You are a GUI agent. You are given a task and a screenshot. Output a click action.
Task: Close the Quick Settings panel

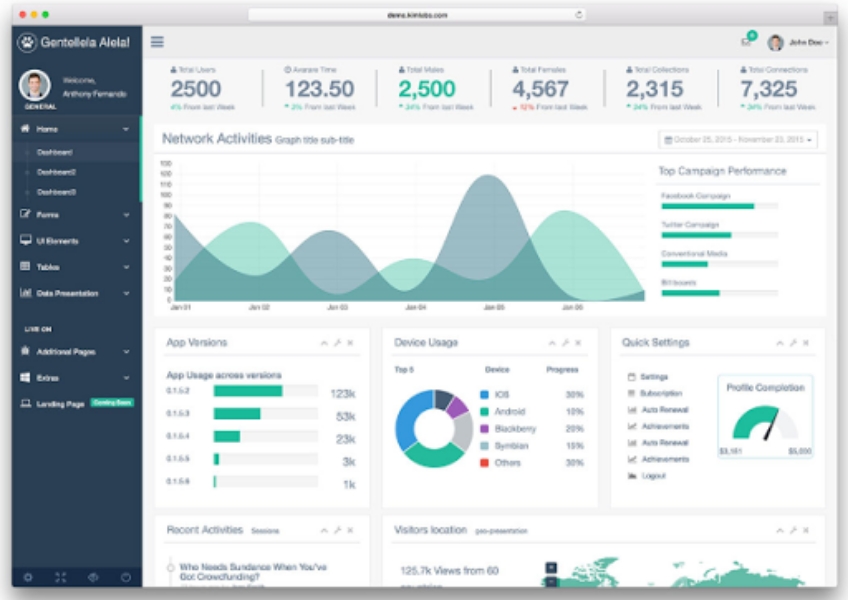pos(806,343)
